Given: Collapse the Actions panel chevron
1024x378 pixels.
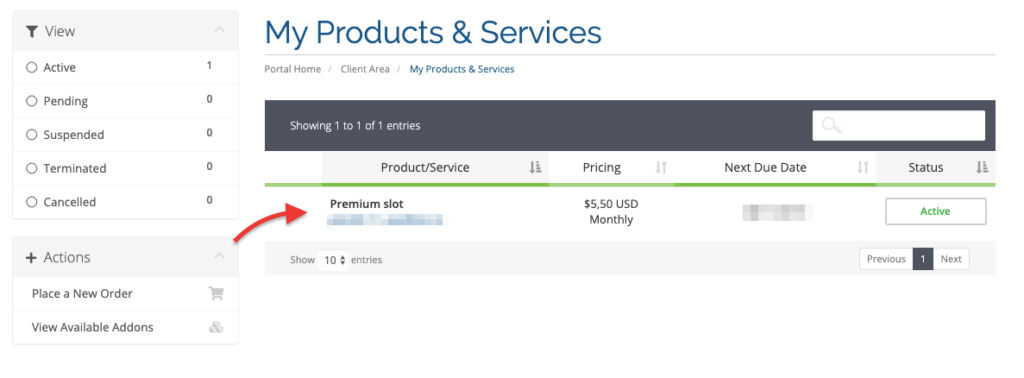Looking at the screenshot, I should point(219,256).
